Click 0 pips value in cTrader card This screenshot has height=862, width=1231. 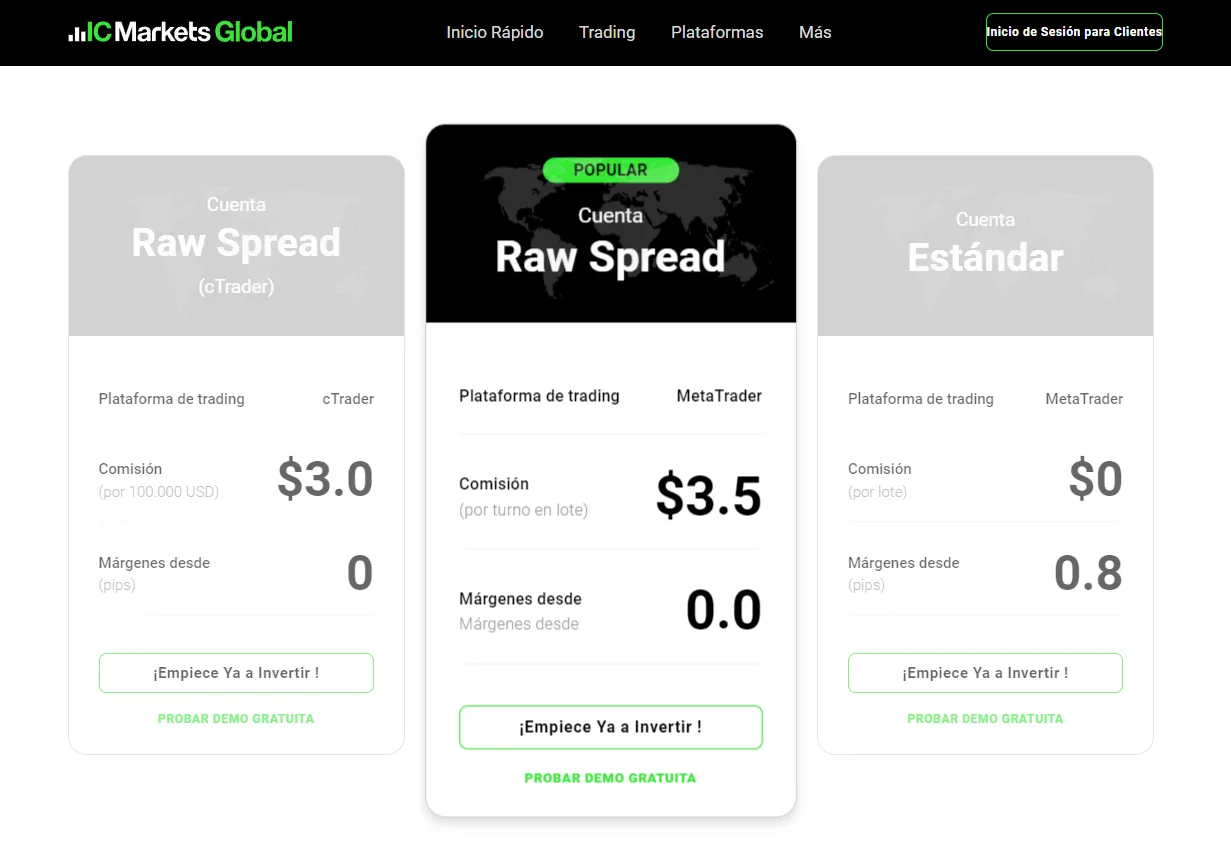pos(360,573)
